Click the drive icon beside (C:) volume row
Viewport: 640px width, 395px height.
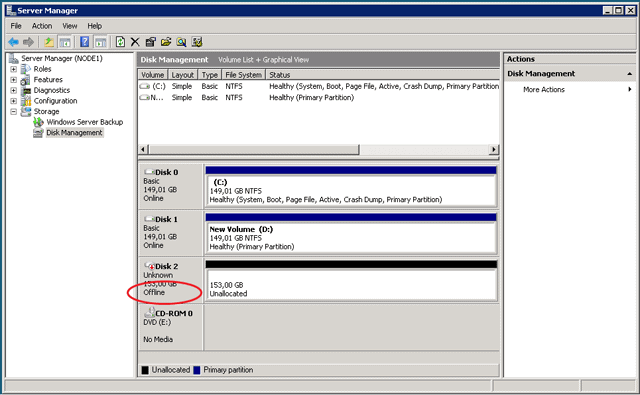tap(145, 87)
